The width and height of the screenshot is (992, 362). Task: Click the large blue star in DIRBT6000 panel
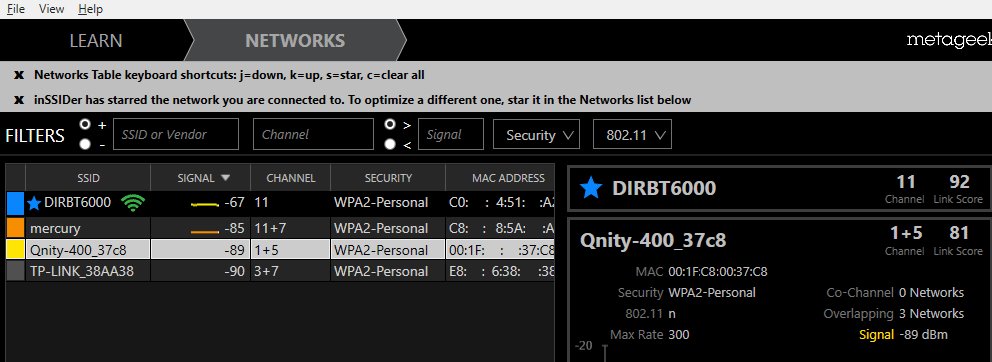click(591, 188)
